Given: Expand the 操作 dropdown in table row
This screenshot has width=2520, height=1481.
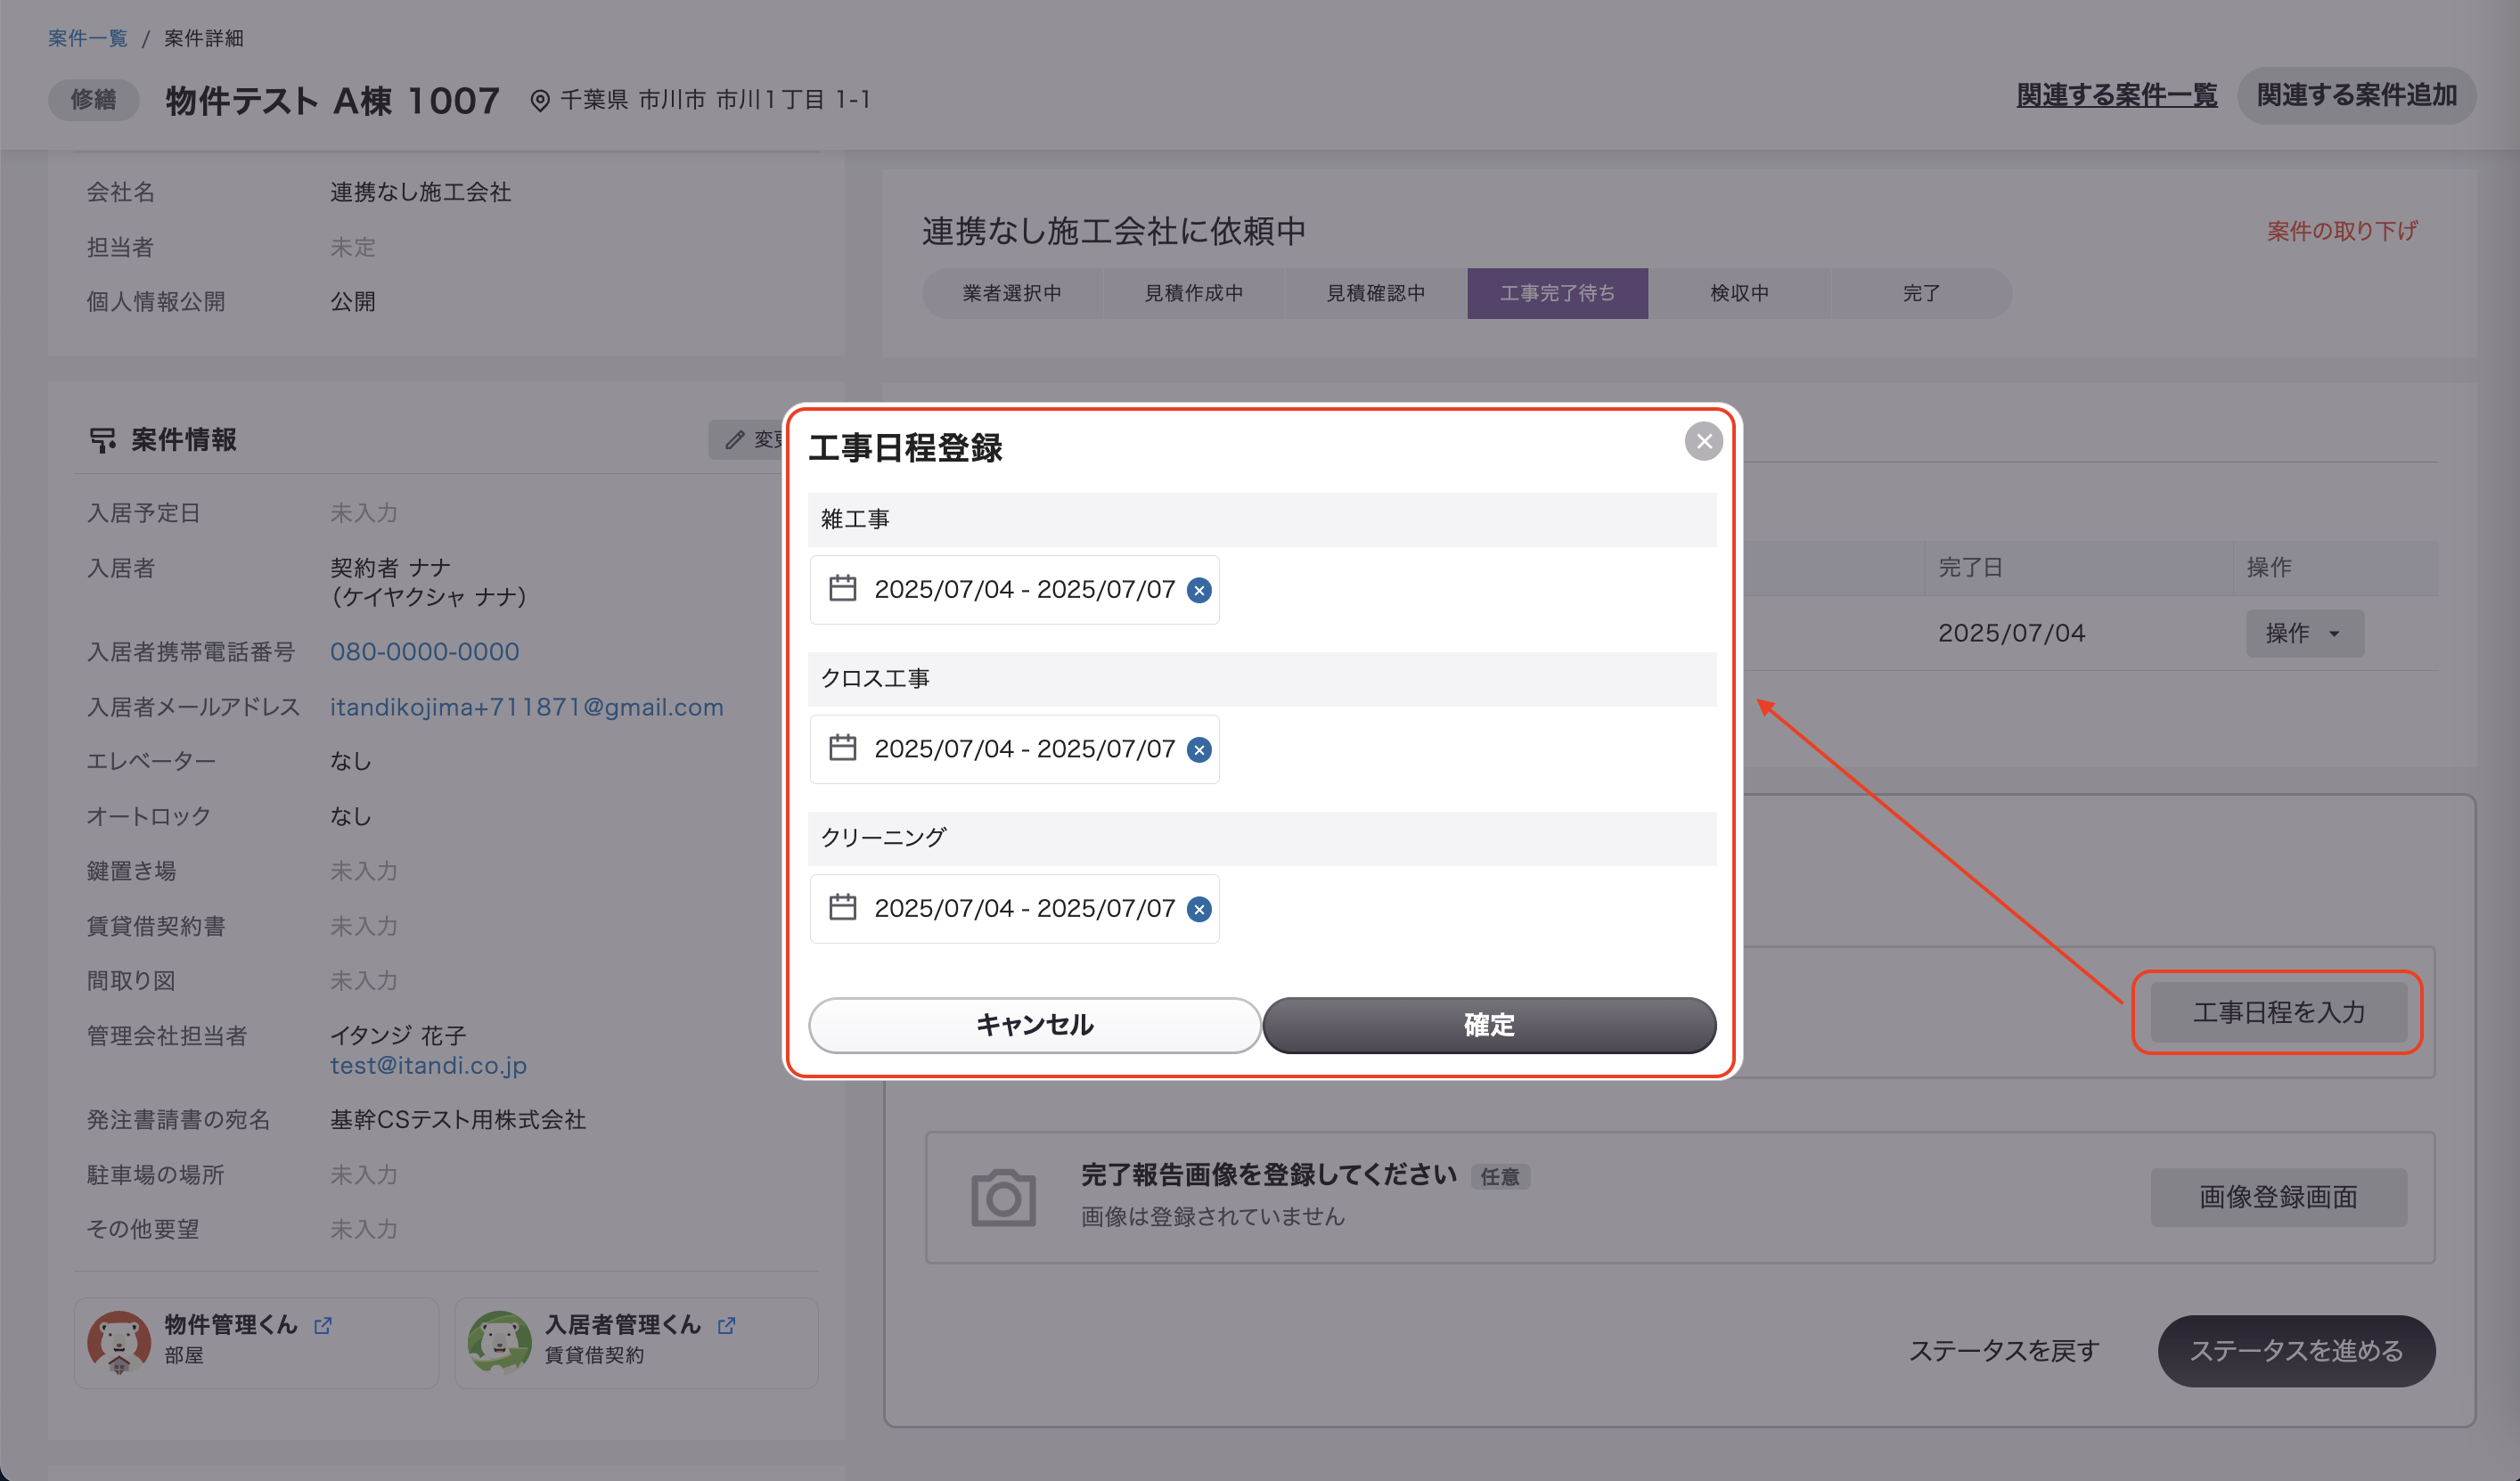Looking at the screenshot, I should 2304,633.
